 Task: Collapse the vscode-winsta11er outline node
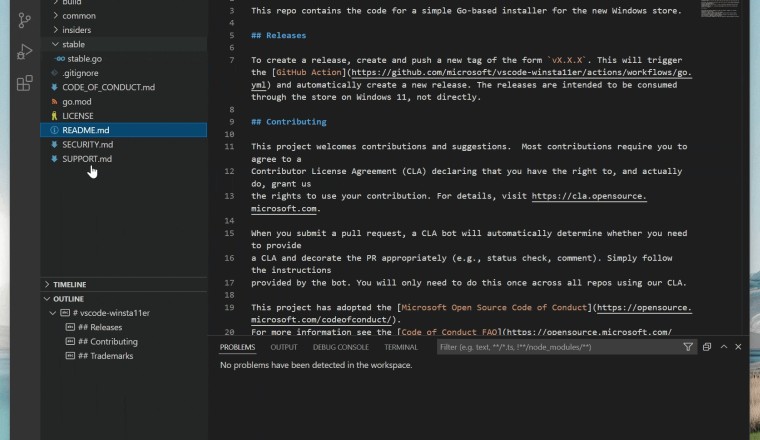(x=53, y=313)
